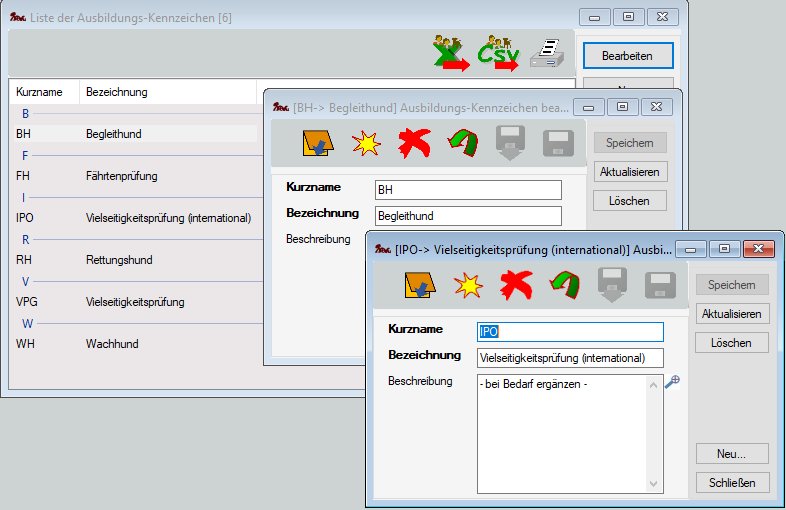
Task: Export the list as CSV
Action: [500, 52]
